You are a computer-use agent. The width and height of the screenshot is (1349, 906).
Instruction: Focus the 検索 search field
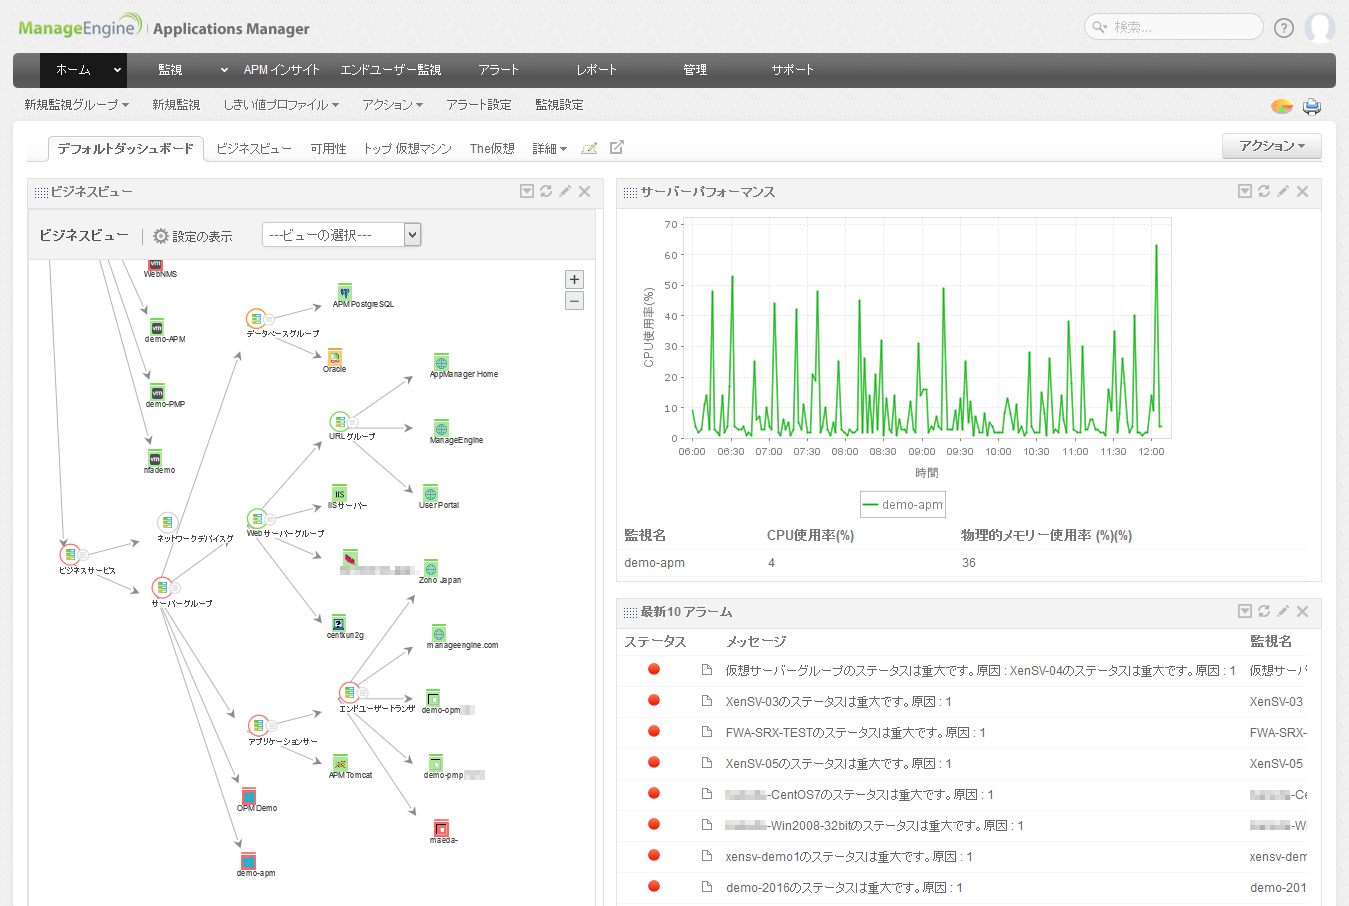pos(1174,27)
